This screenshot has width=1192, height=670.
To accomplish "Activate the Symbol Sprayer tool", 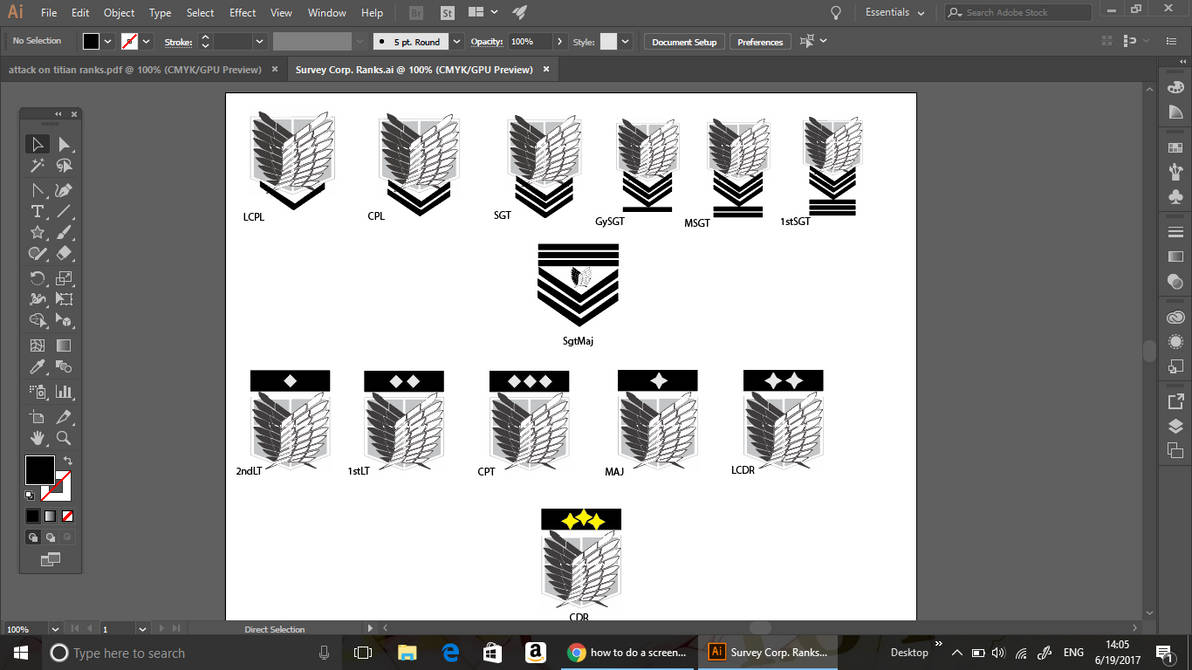I will click(36, 392).
